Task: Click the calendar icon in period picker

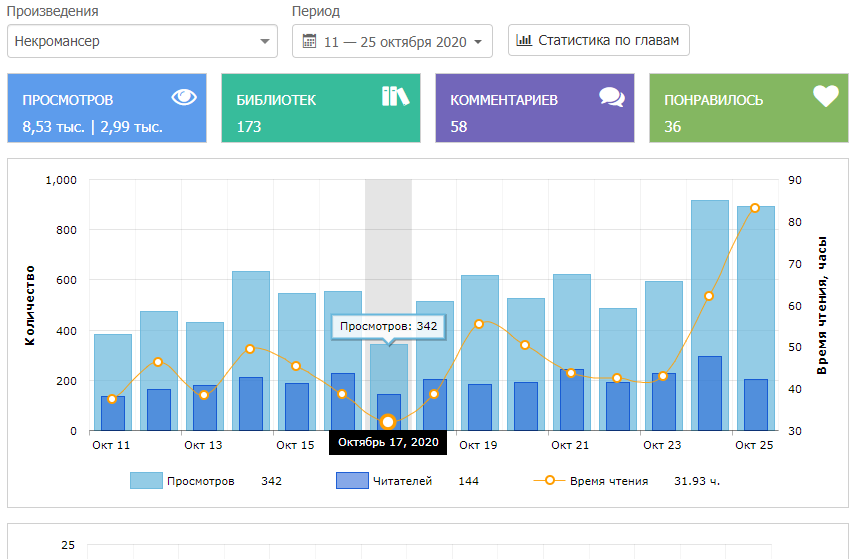Action: click(309, 42)
